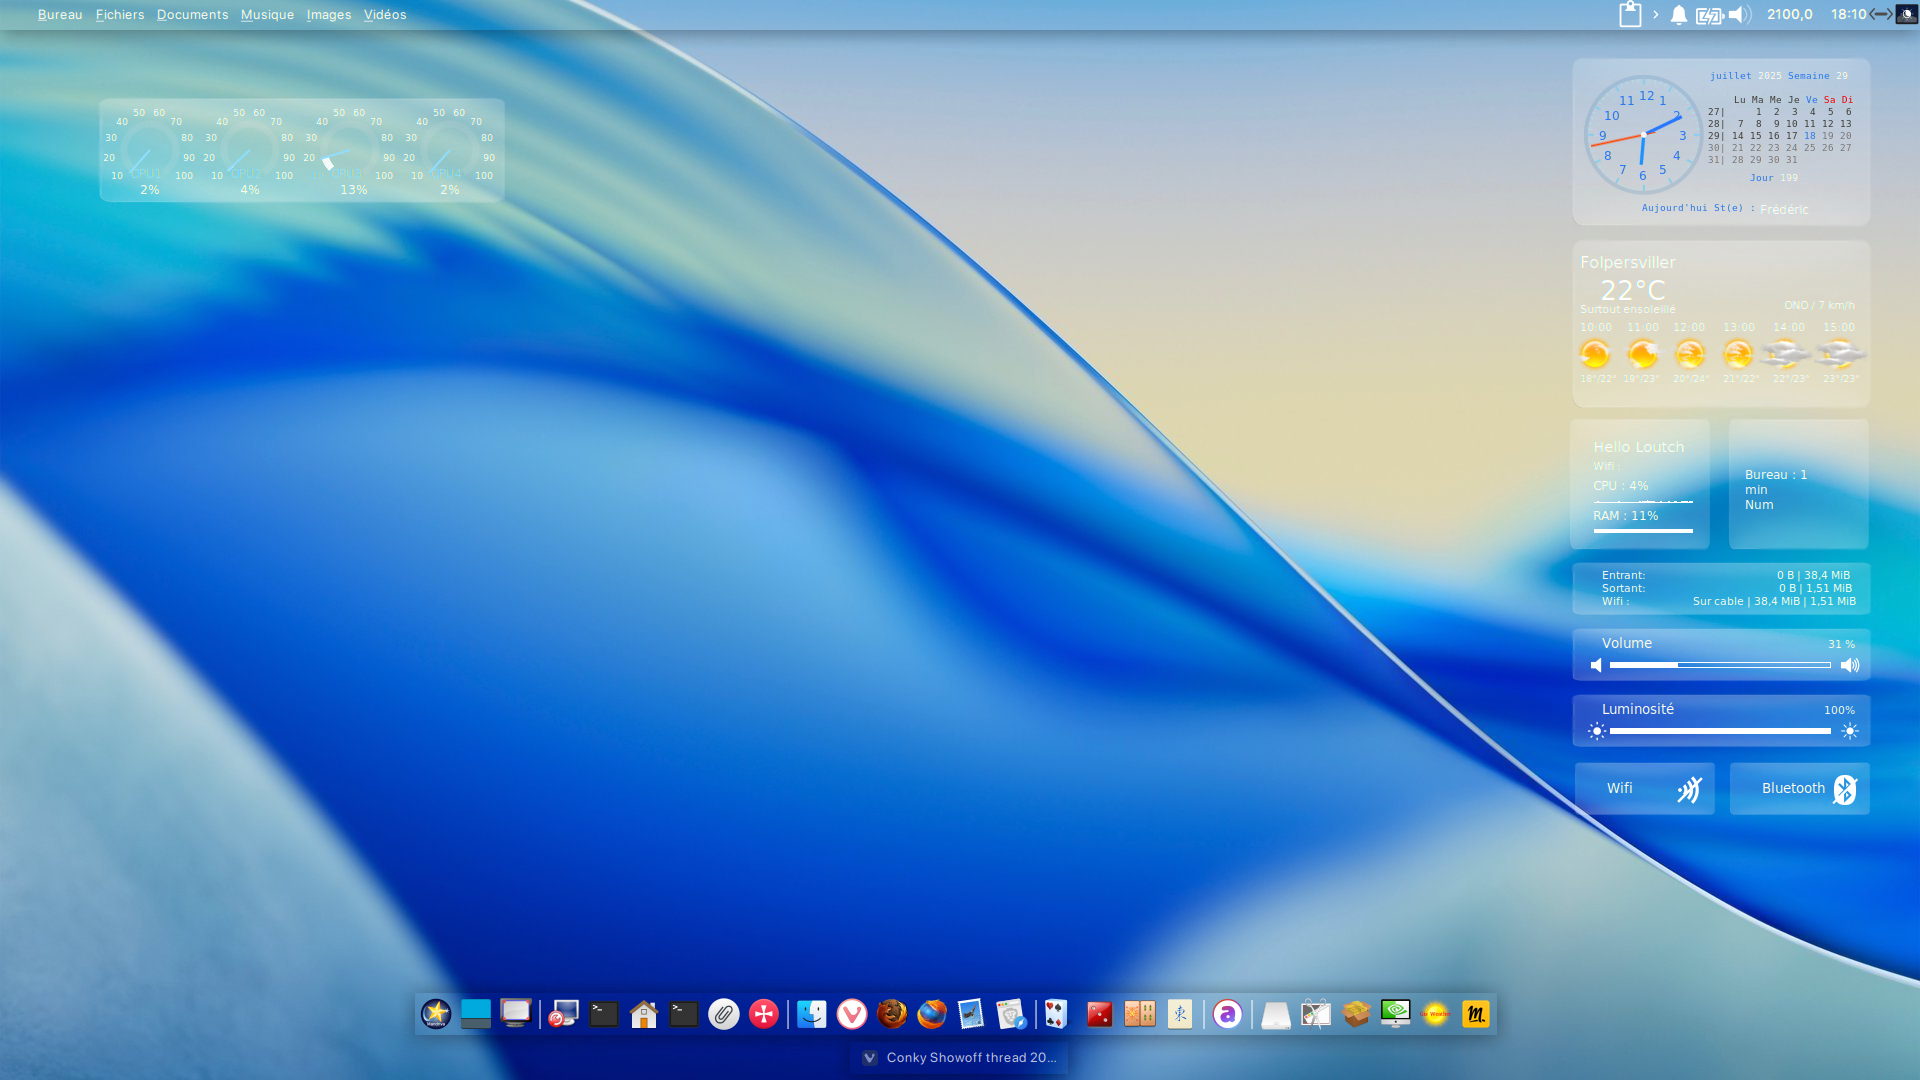Adjust the Volume slider in the widget
The image size is (1920, 1080).
coord(1720,665)
